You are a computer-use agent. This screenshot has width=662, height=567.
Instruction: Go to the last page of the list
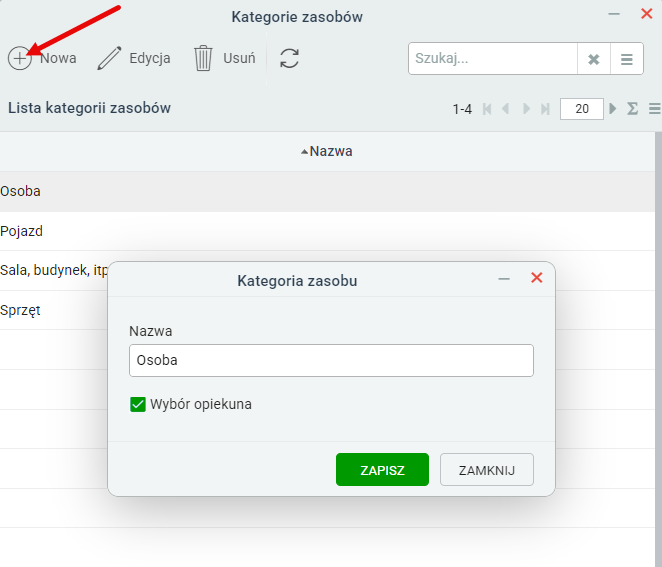[x=545, y=109]
